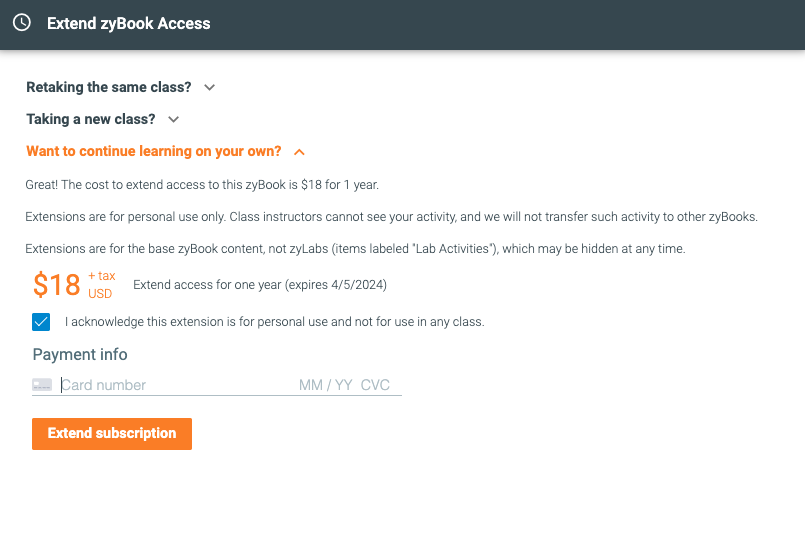Click the + tax USD label
The width and height of the screenshot is (805, 542).
pyautogui.click(x=102, y=285)
